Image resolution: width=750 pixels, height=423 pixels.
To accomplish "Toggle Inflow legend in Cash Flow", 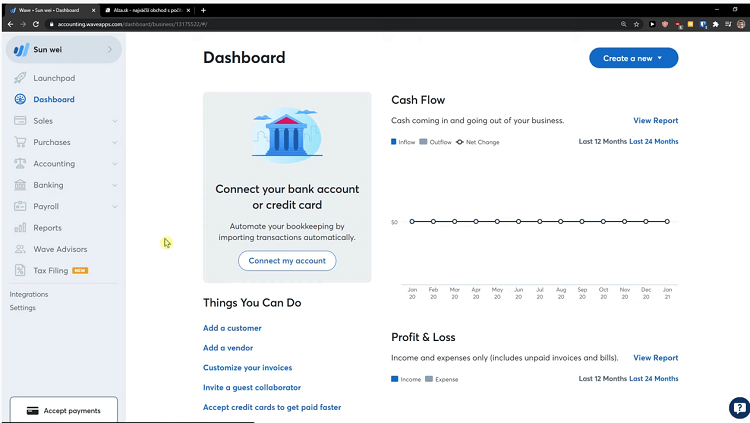I will tap(403, 142).
